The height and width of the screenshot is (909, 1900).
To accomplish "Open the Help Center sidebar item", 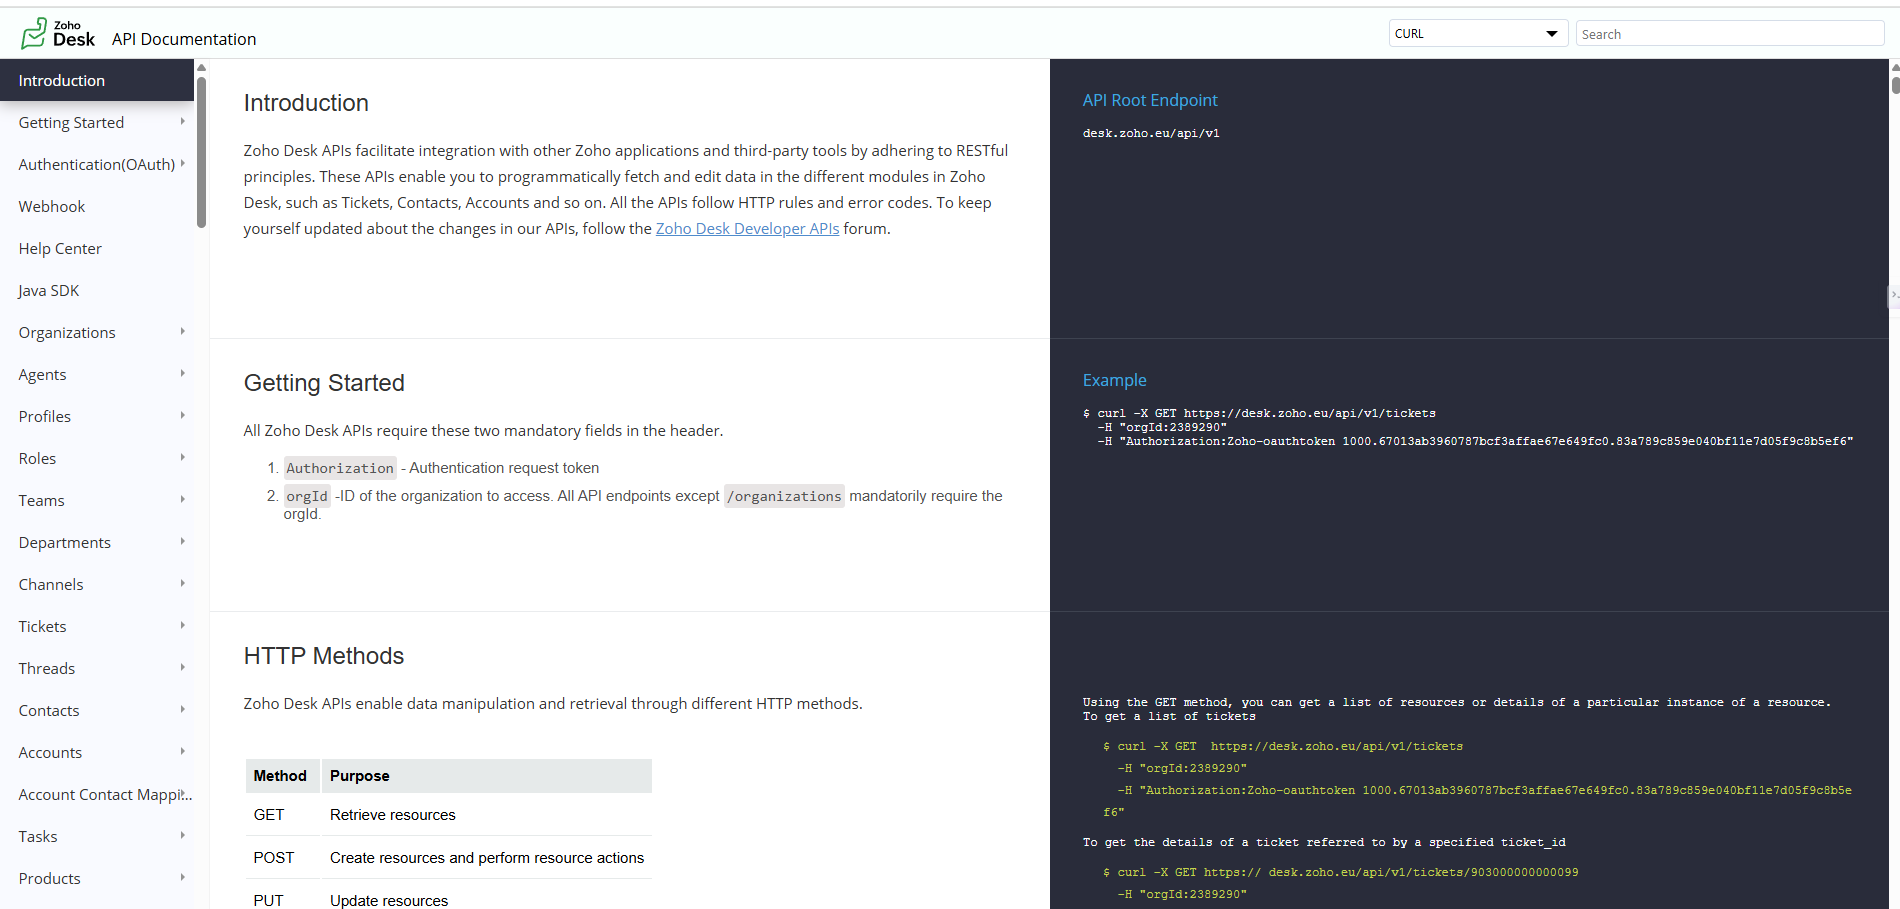I will point(60,248).
